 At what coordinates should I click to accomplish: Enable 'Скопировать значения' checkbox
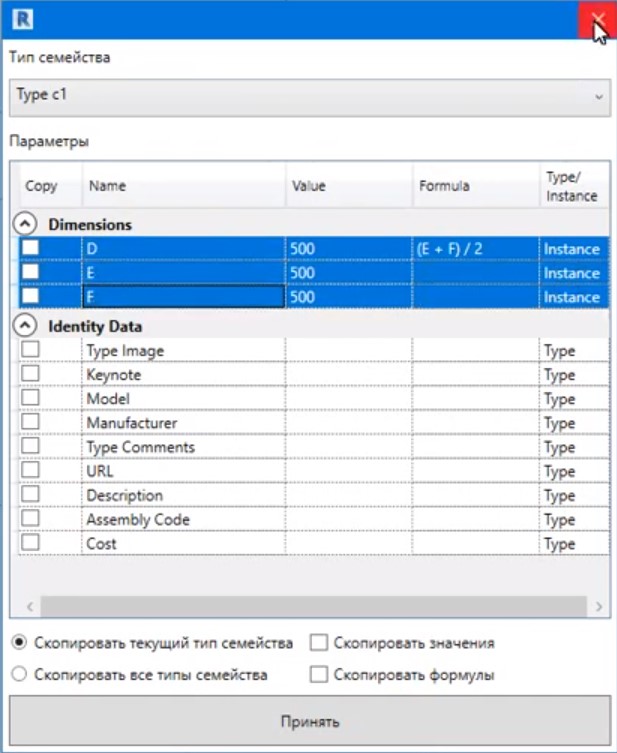pyautogui.click(x=319, y=642)
